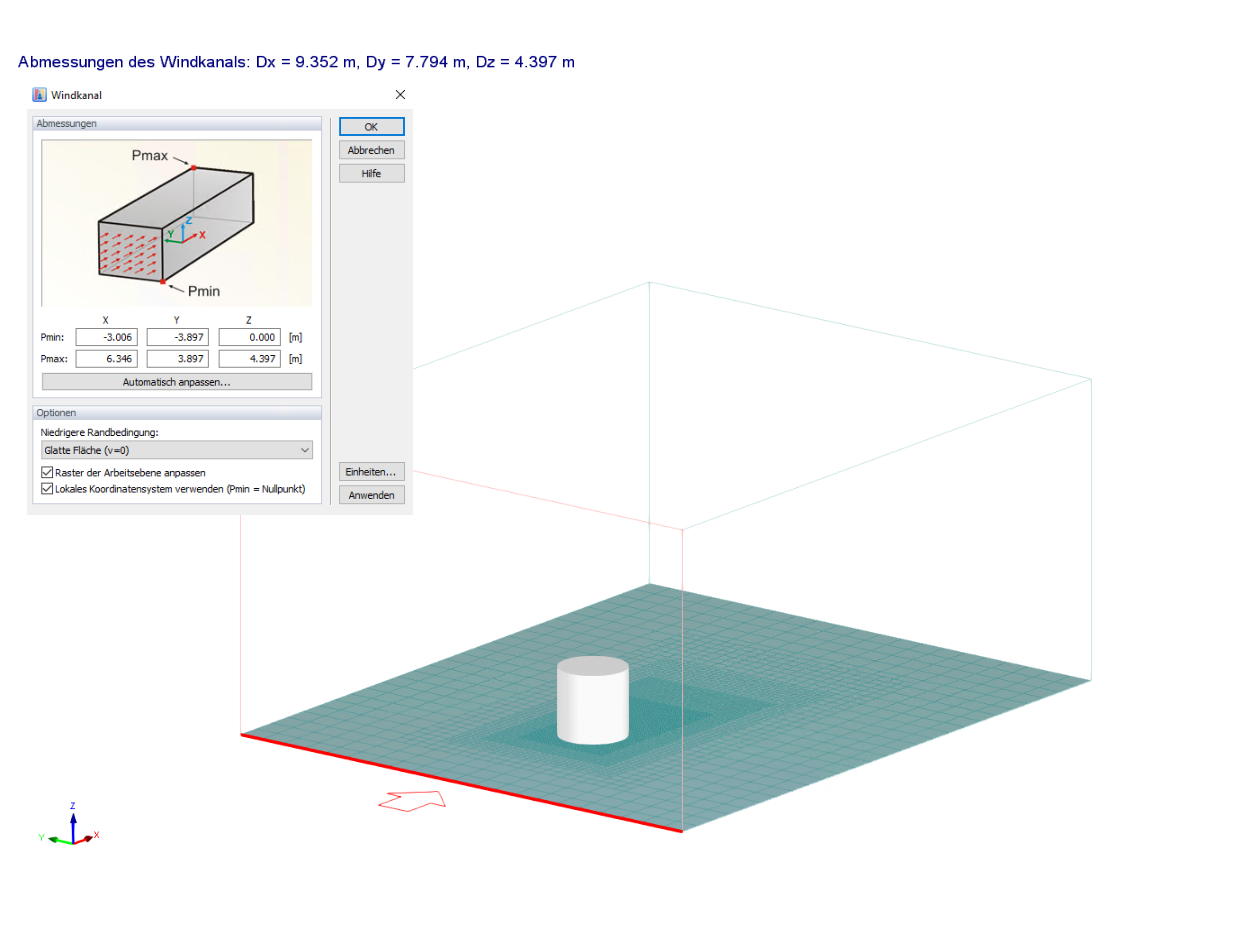The image size is (1257, 944).
Task: Click the Pmax Z field showing 4.397
Action: (x=249, y=358)
